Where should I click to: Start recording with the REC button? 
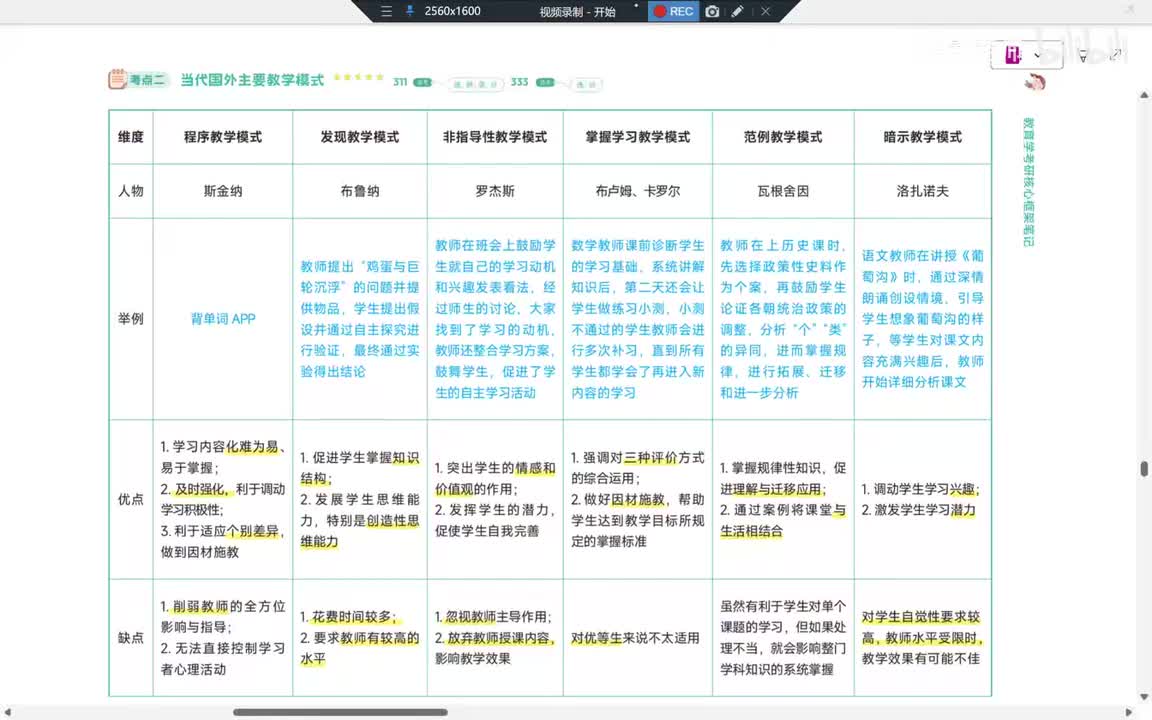coord(673,11)
